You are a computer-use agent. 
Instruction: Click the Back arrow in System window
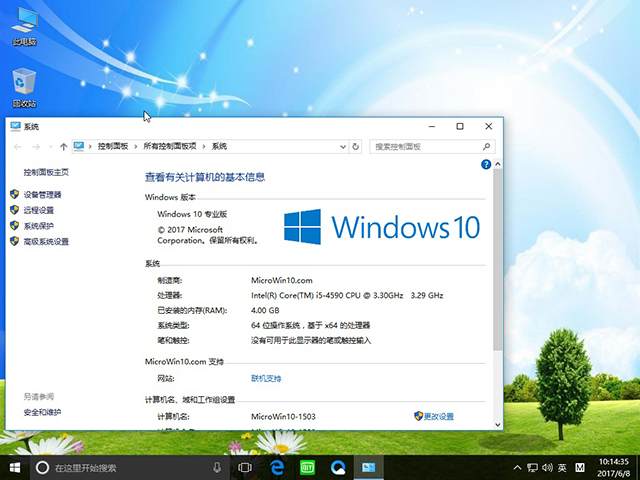coord(18,147)
